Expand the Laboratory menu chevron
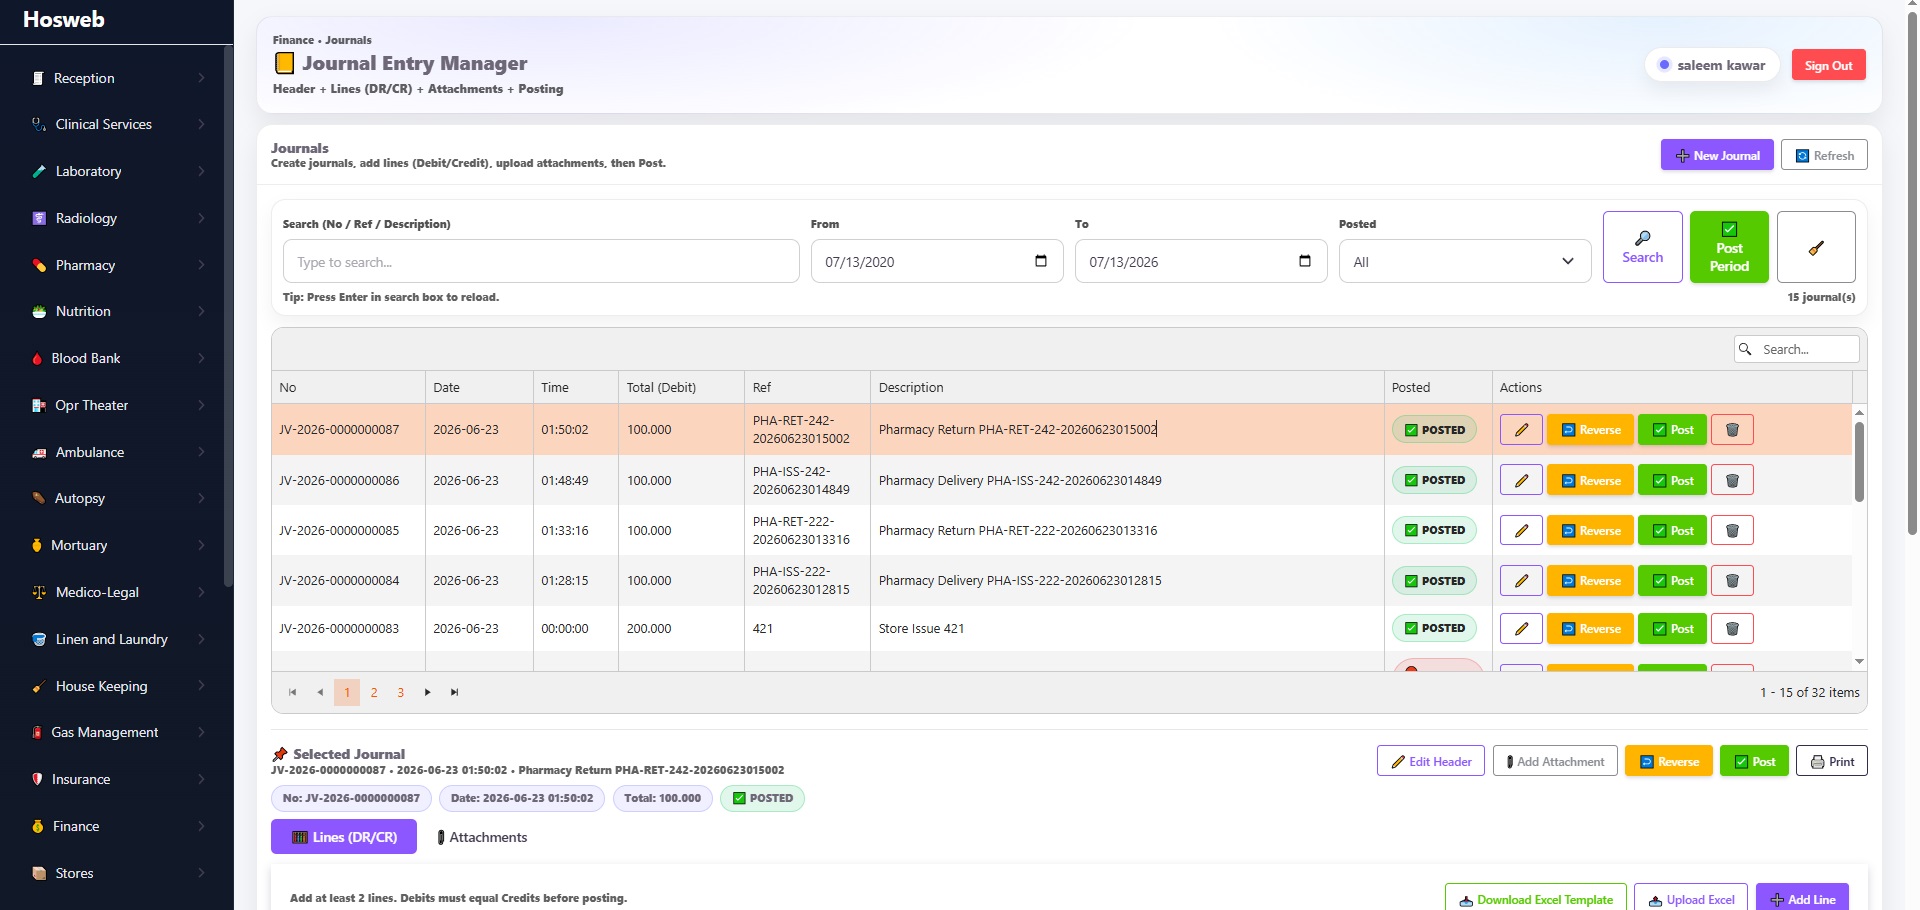 (x=201, y=171)
